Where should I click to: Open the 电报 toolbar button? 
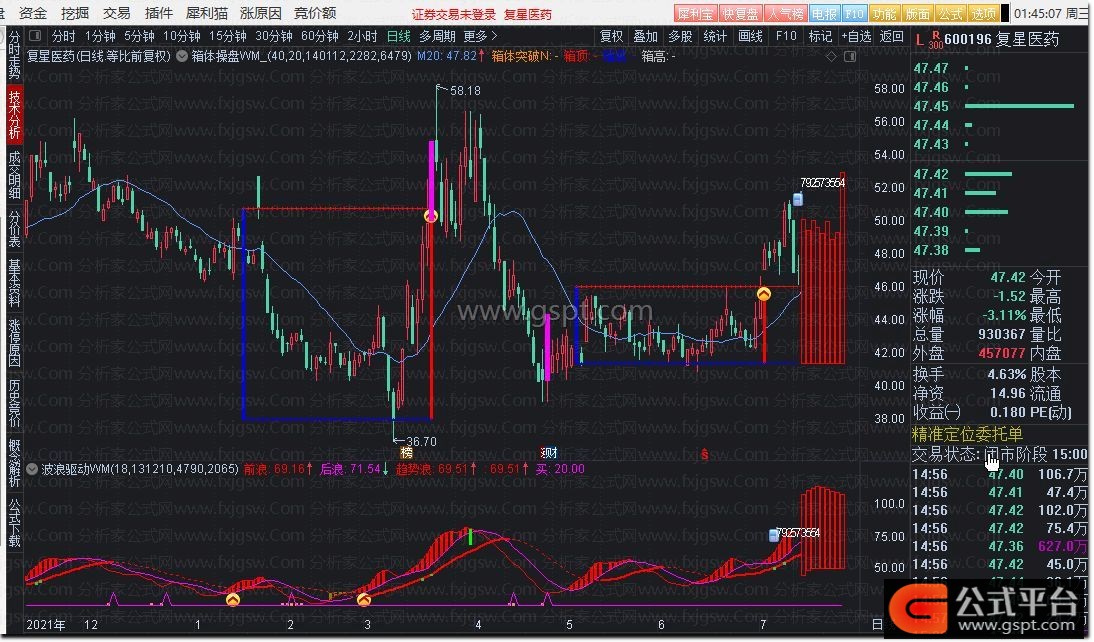tap(824, 13)
